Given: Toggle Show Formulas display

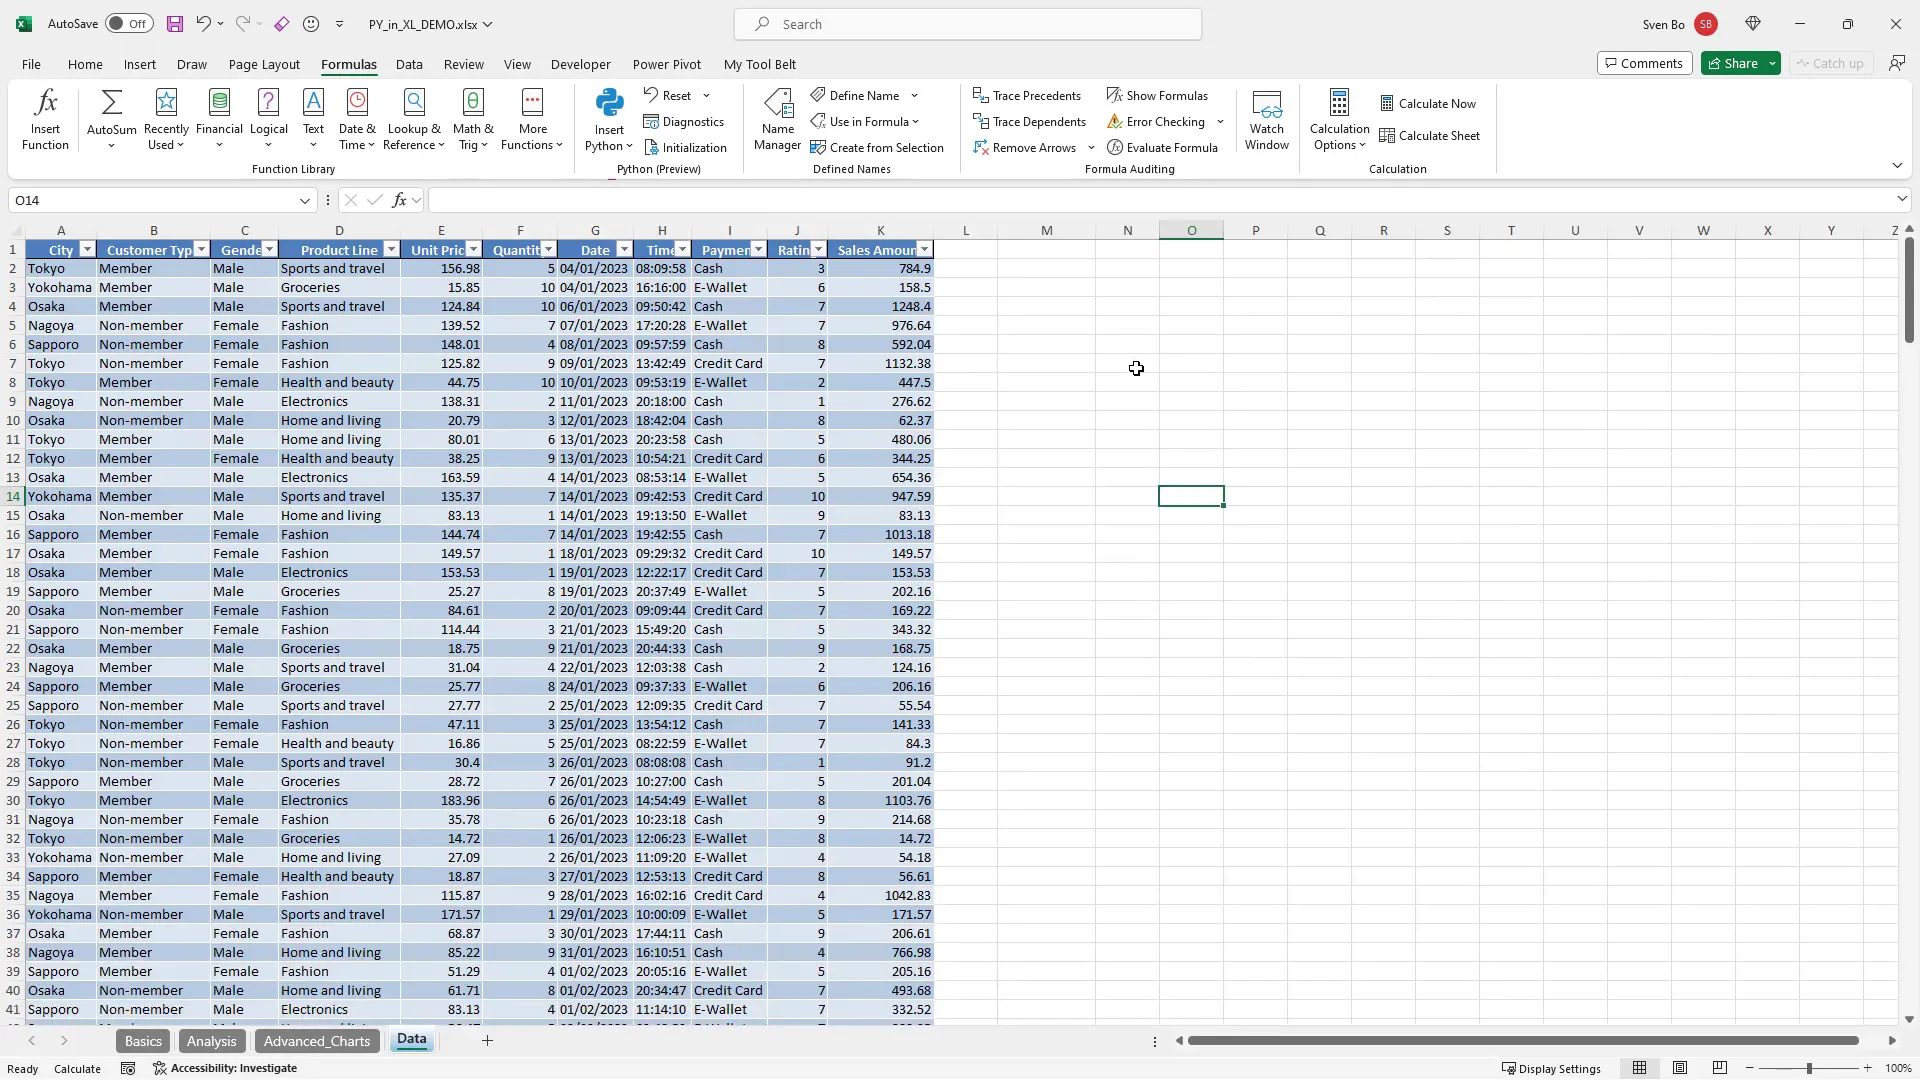Looking at the screenshot, I should click(1158, 95).
